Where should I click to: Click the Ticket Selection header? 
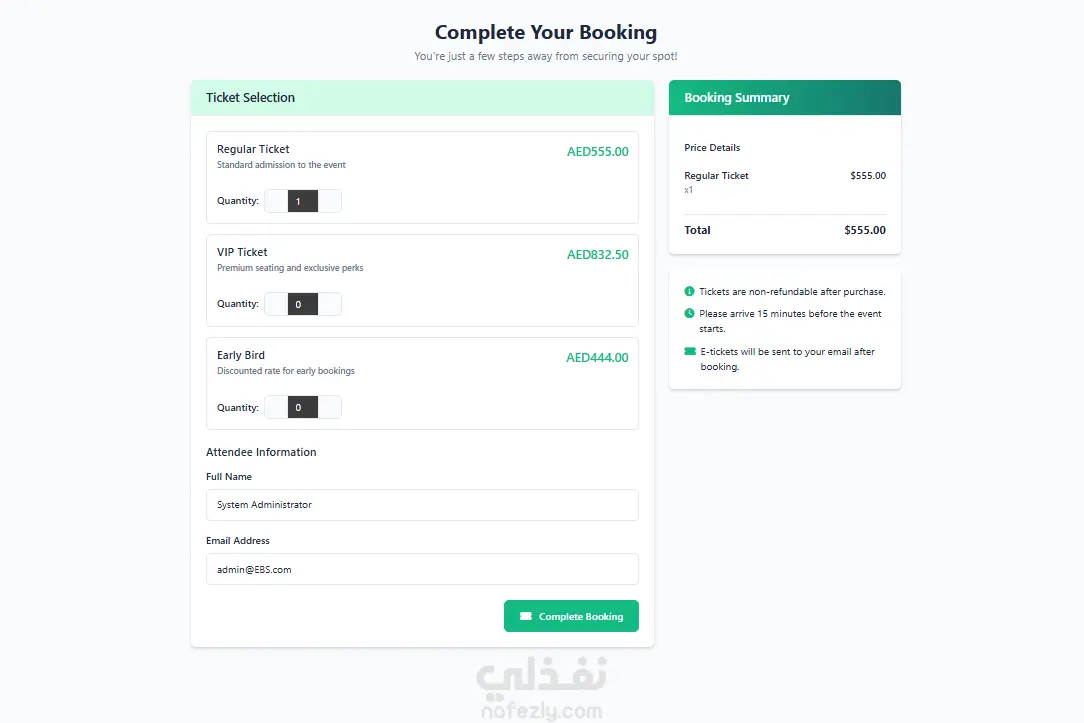pyautogui.click(x=251, y=98)
